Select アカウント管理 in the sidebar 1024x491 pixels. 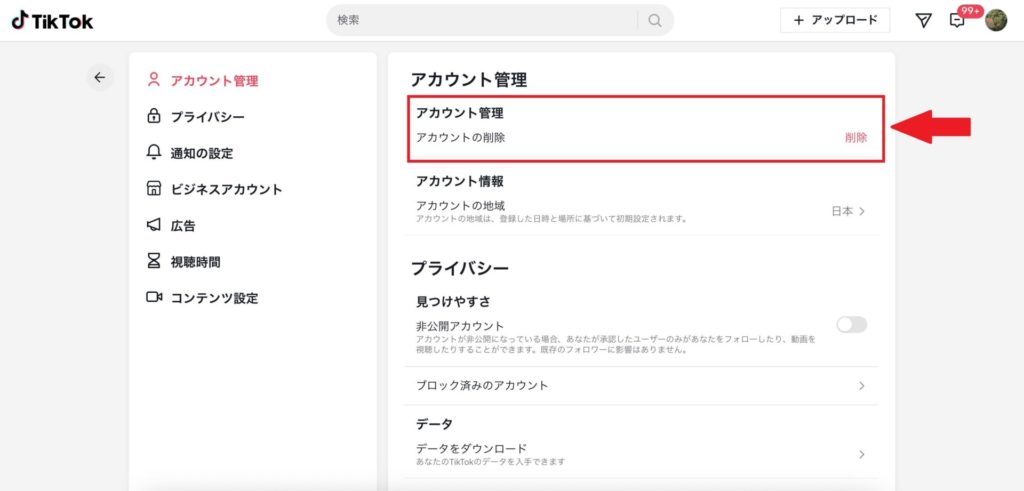pos(214,81)
